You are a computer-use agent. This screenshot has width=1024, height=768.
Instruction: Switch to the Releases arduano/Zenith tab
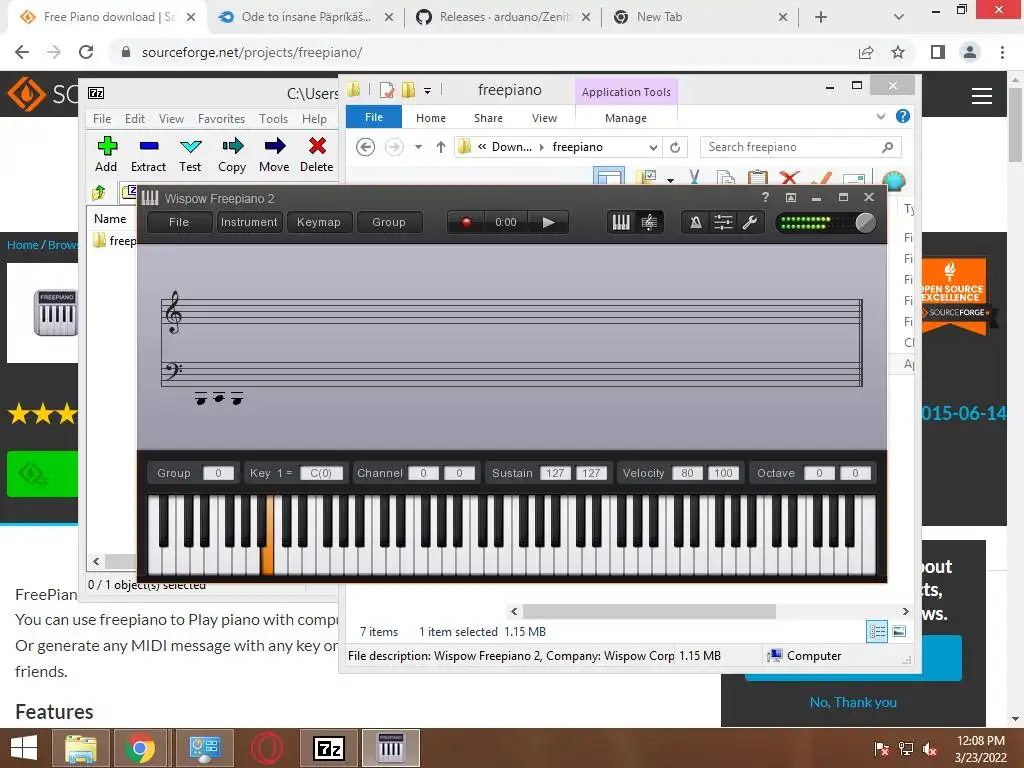click(503, 17)
